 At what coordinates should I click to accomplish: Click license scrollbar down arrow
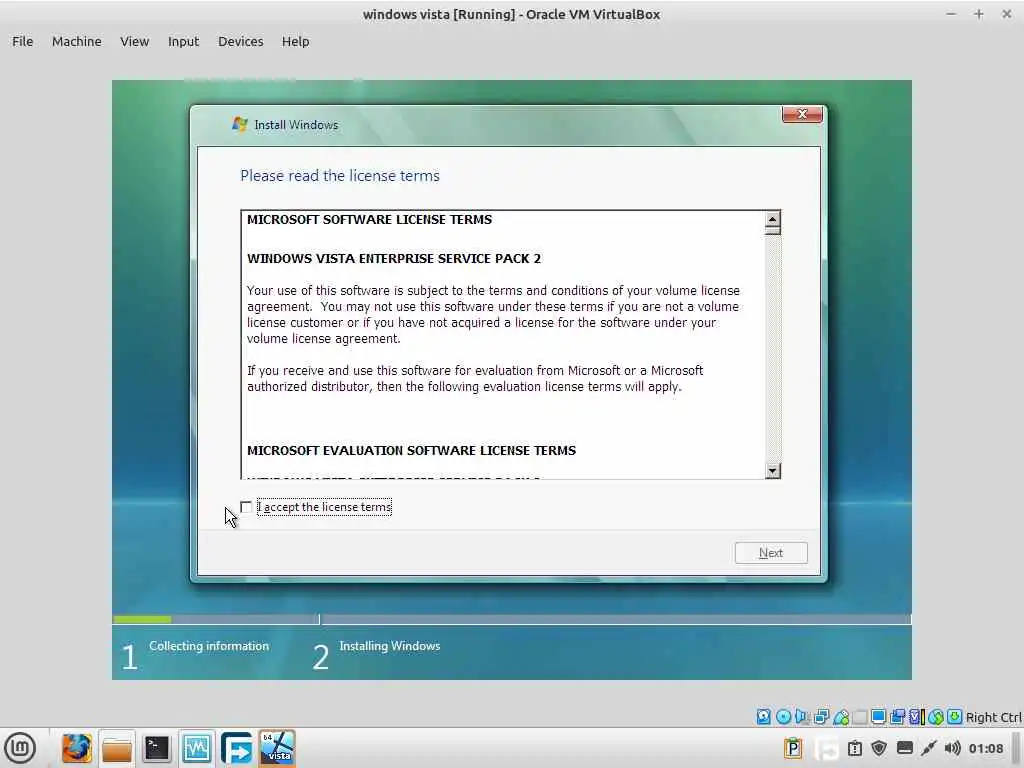tap(773, 470)
